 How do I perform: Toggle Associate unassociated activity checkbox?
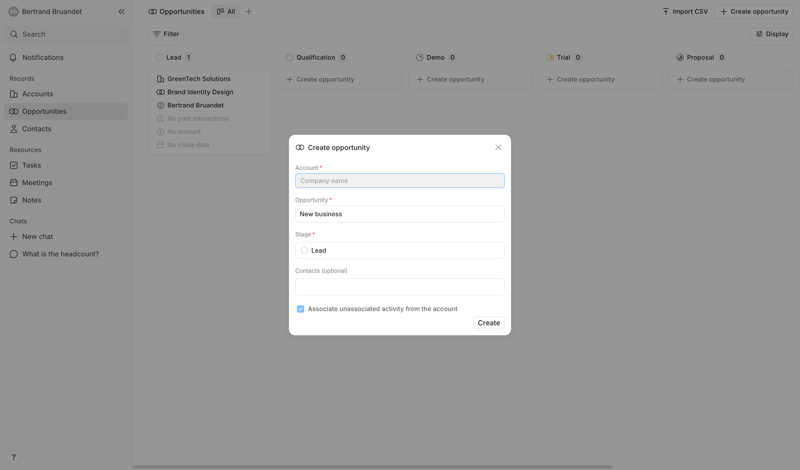(300, 309)
